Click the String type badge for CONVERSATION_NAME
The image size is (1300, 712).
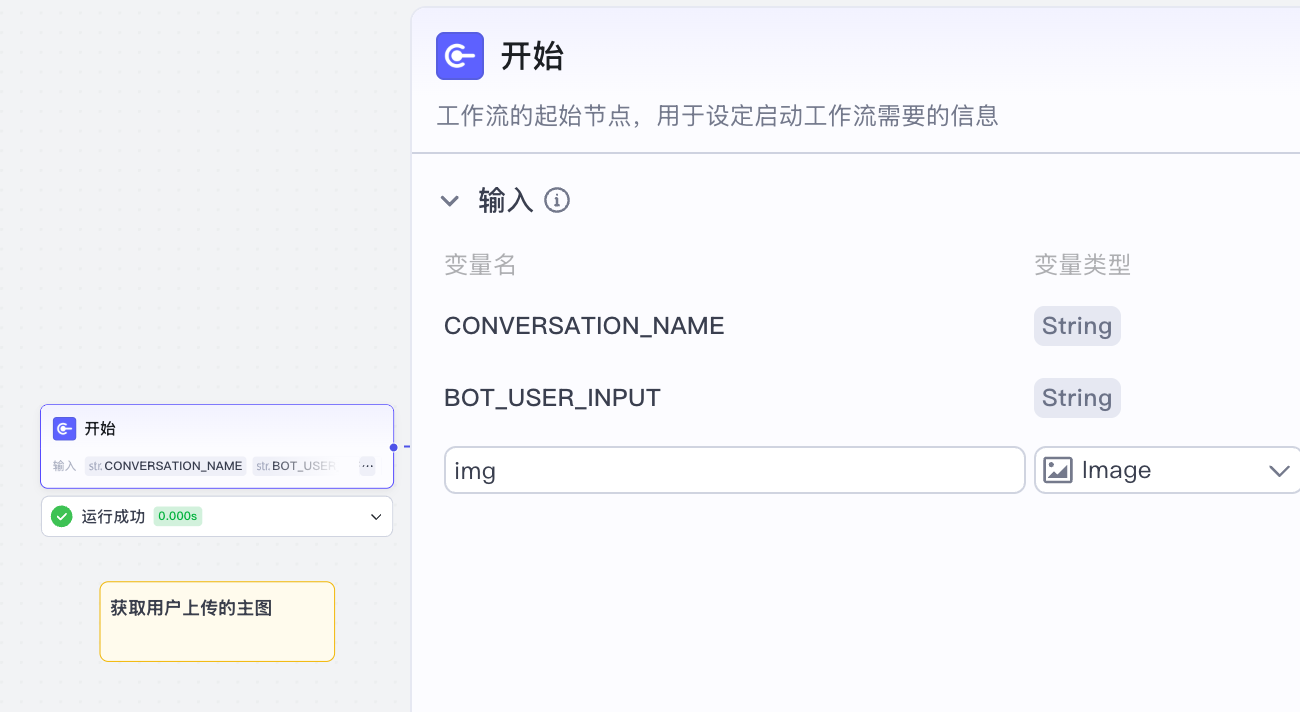tap(1077, 326)
